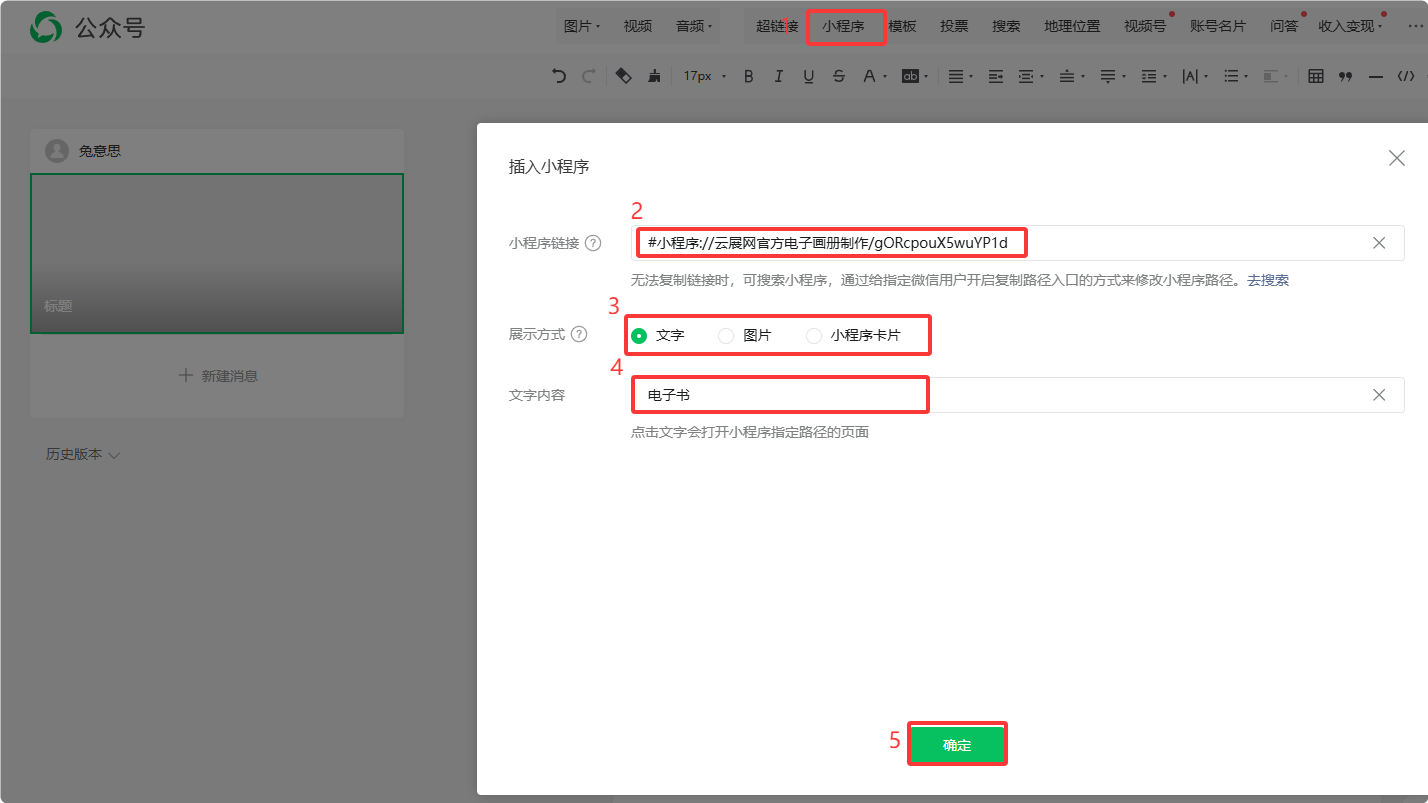Open the 图片 insert dropdown

click(x=581, y=26)
